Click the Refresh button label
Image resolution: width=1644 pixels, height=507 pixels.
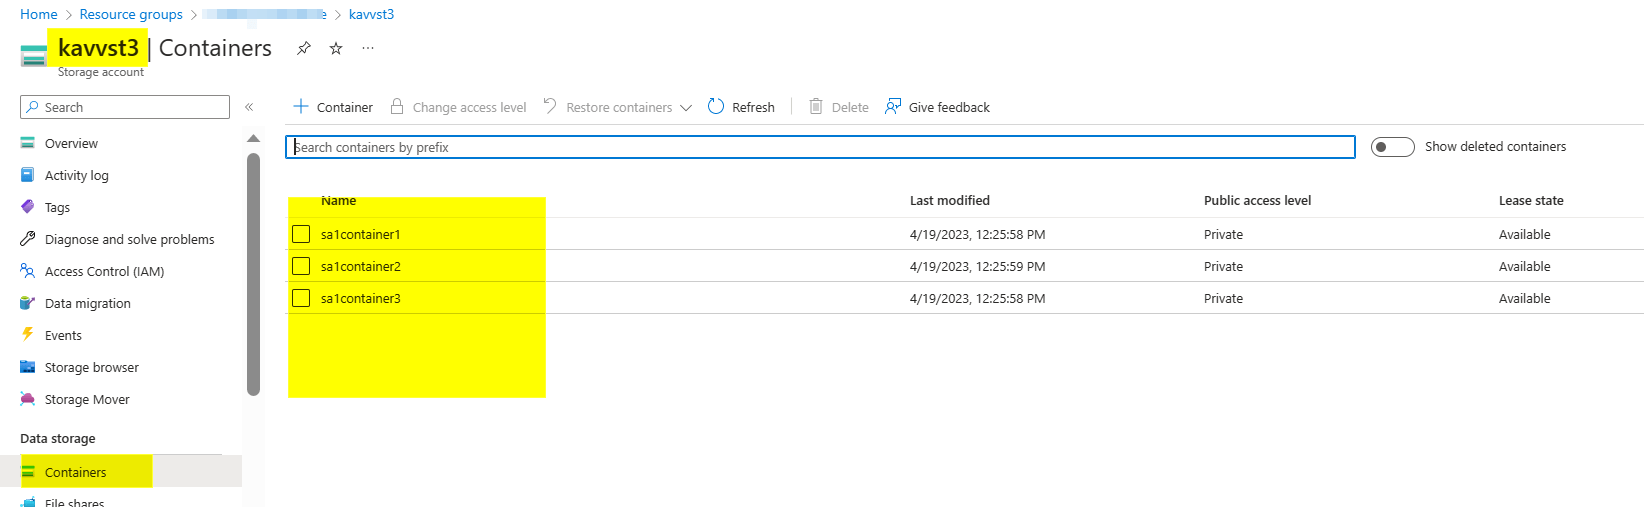753,107
